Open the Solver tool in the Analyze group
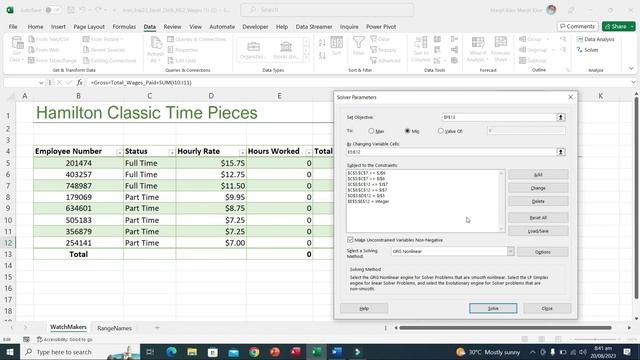Screen dimensions: 640x360 [588, 50]
